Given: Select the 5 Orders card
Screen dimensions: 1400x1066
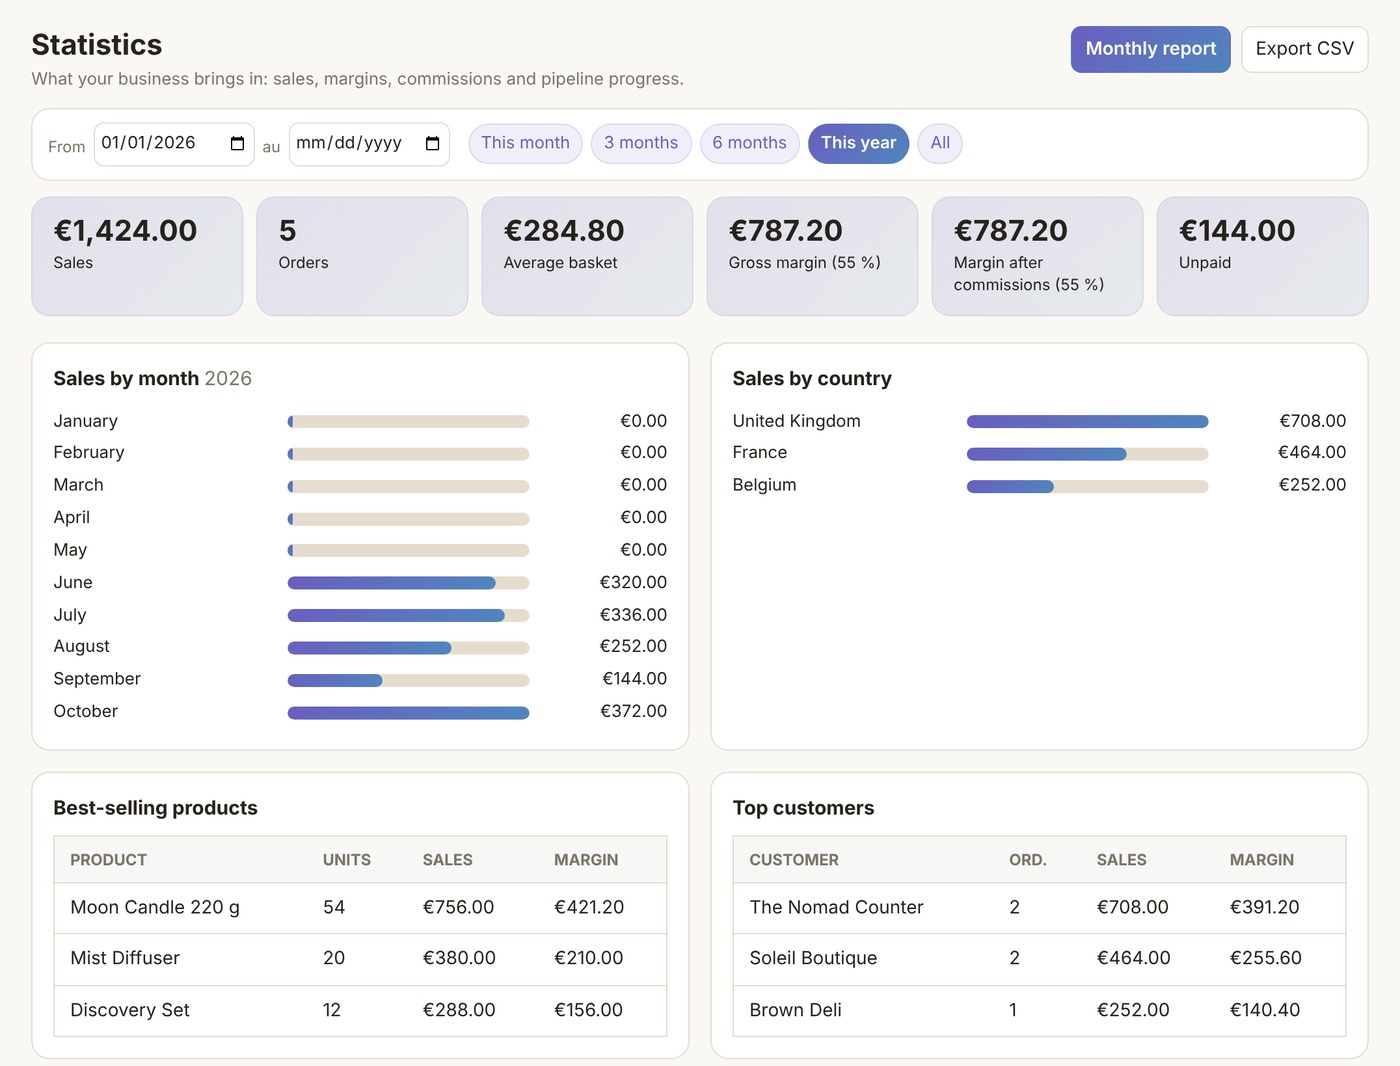Looking at the screenshot, I should click(x=362, y=256).
